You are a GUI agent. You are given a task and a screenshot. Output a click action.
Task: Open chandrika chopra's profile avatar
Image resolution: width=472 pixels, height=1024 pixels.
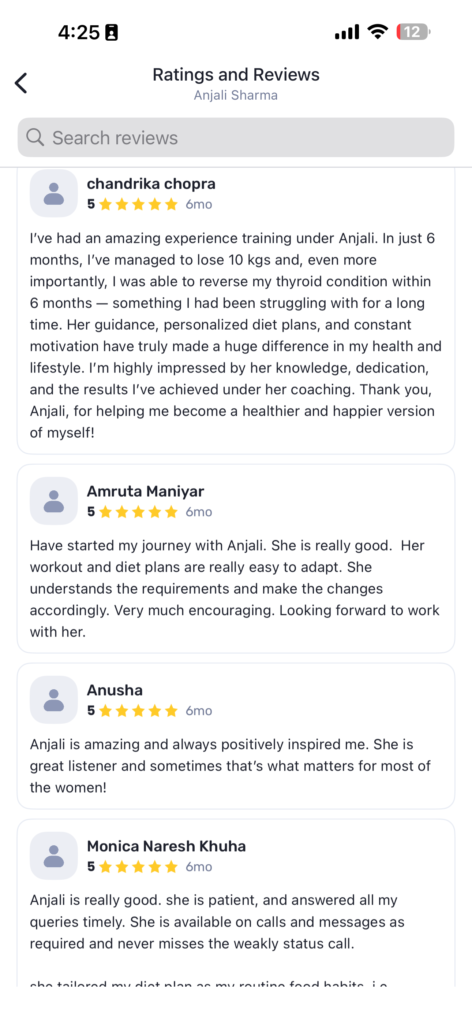tap(54, 193)
